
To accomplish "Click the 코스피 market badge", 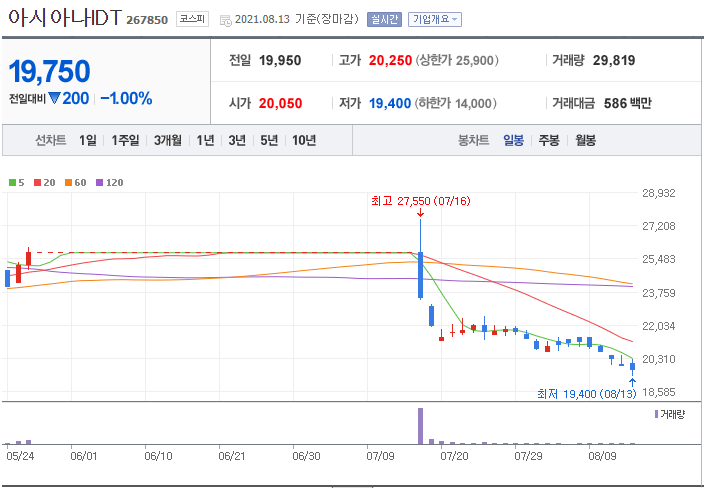I will [192, 19].
